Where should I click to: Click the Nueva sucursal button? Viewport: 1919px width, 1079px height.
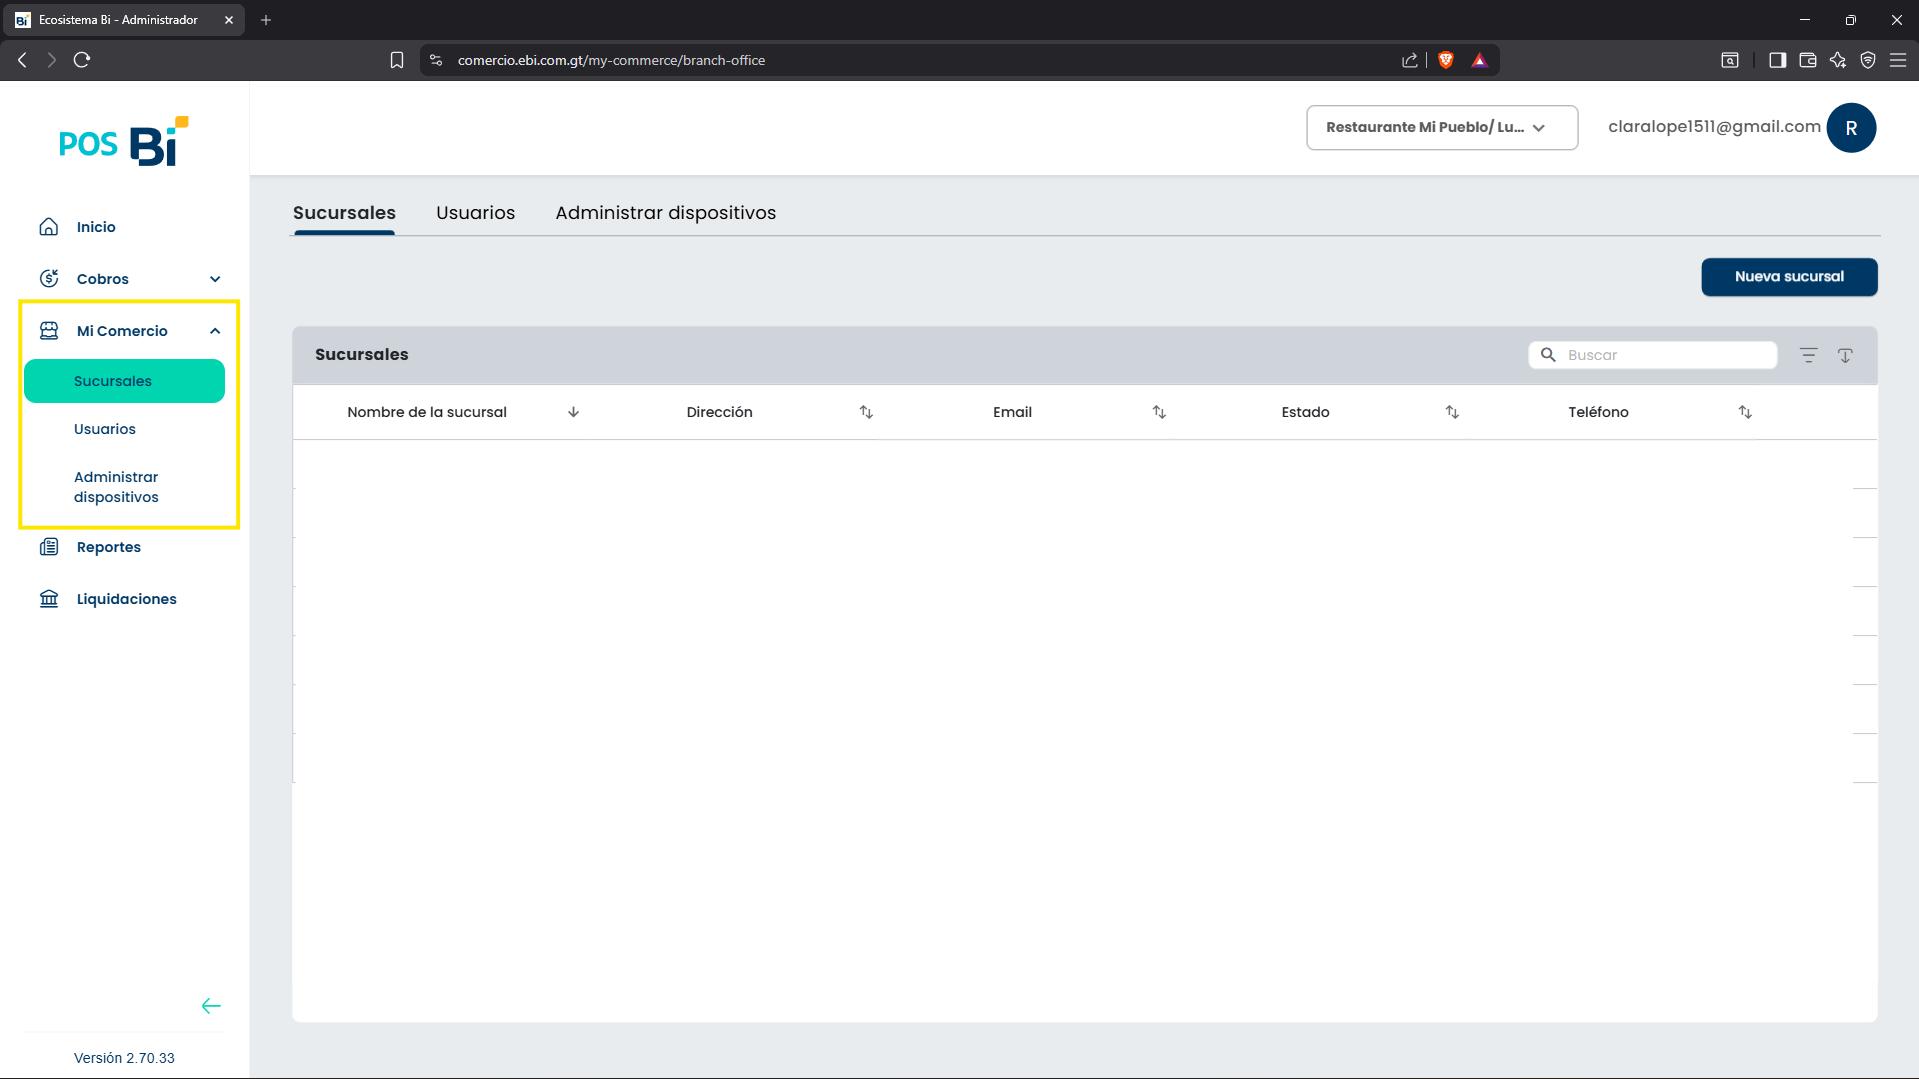point(1789,277)
